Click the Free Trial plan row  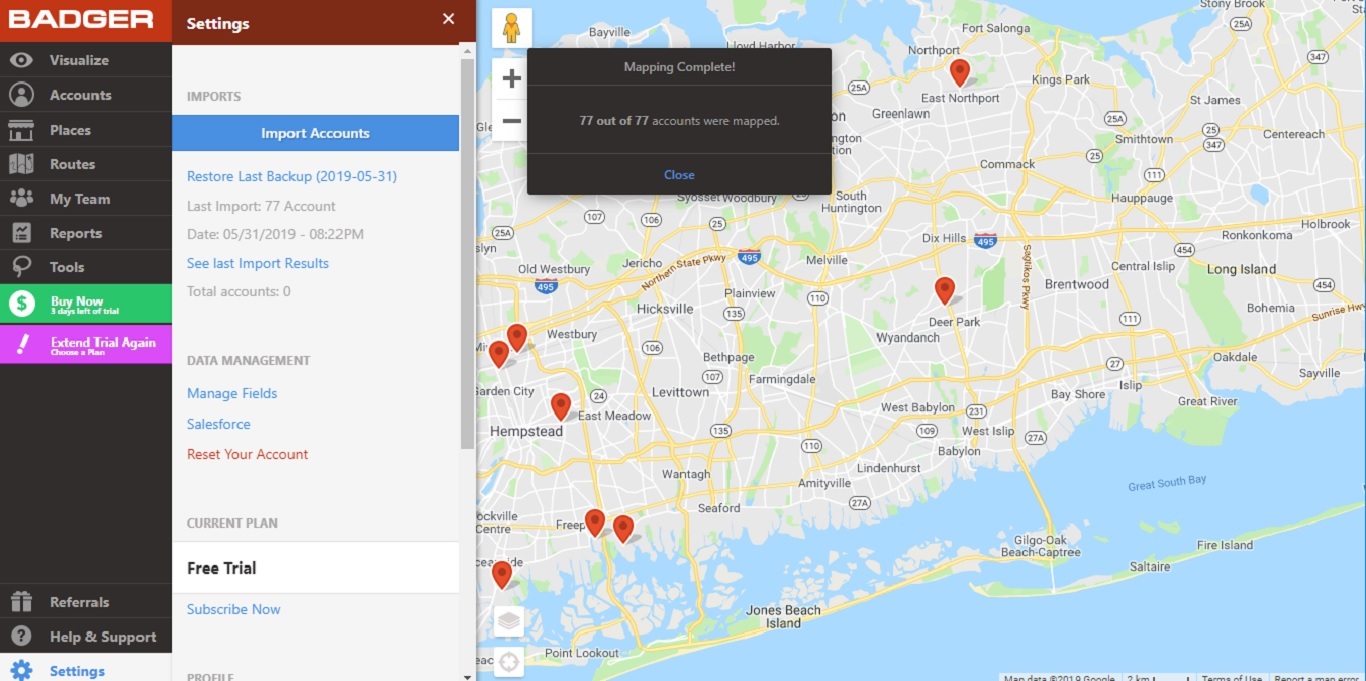click(315, 568)
